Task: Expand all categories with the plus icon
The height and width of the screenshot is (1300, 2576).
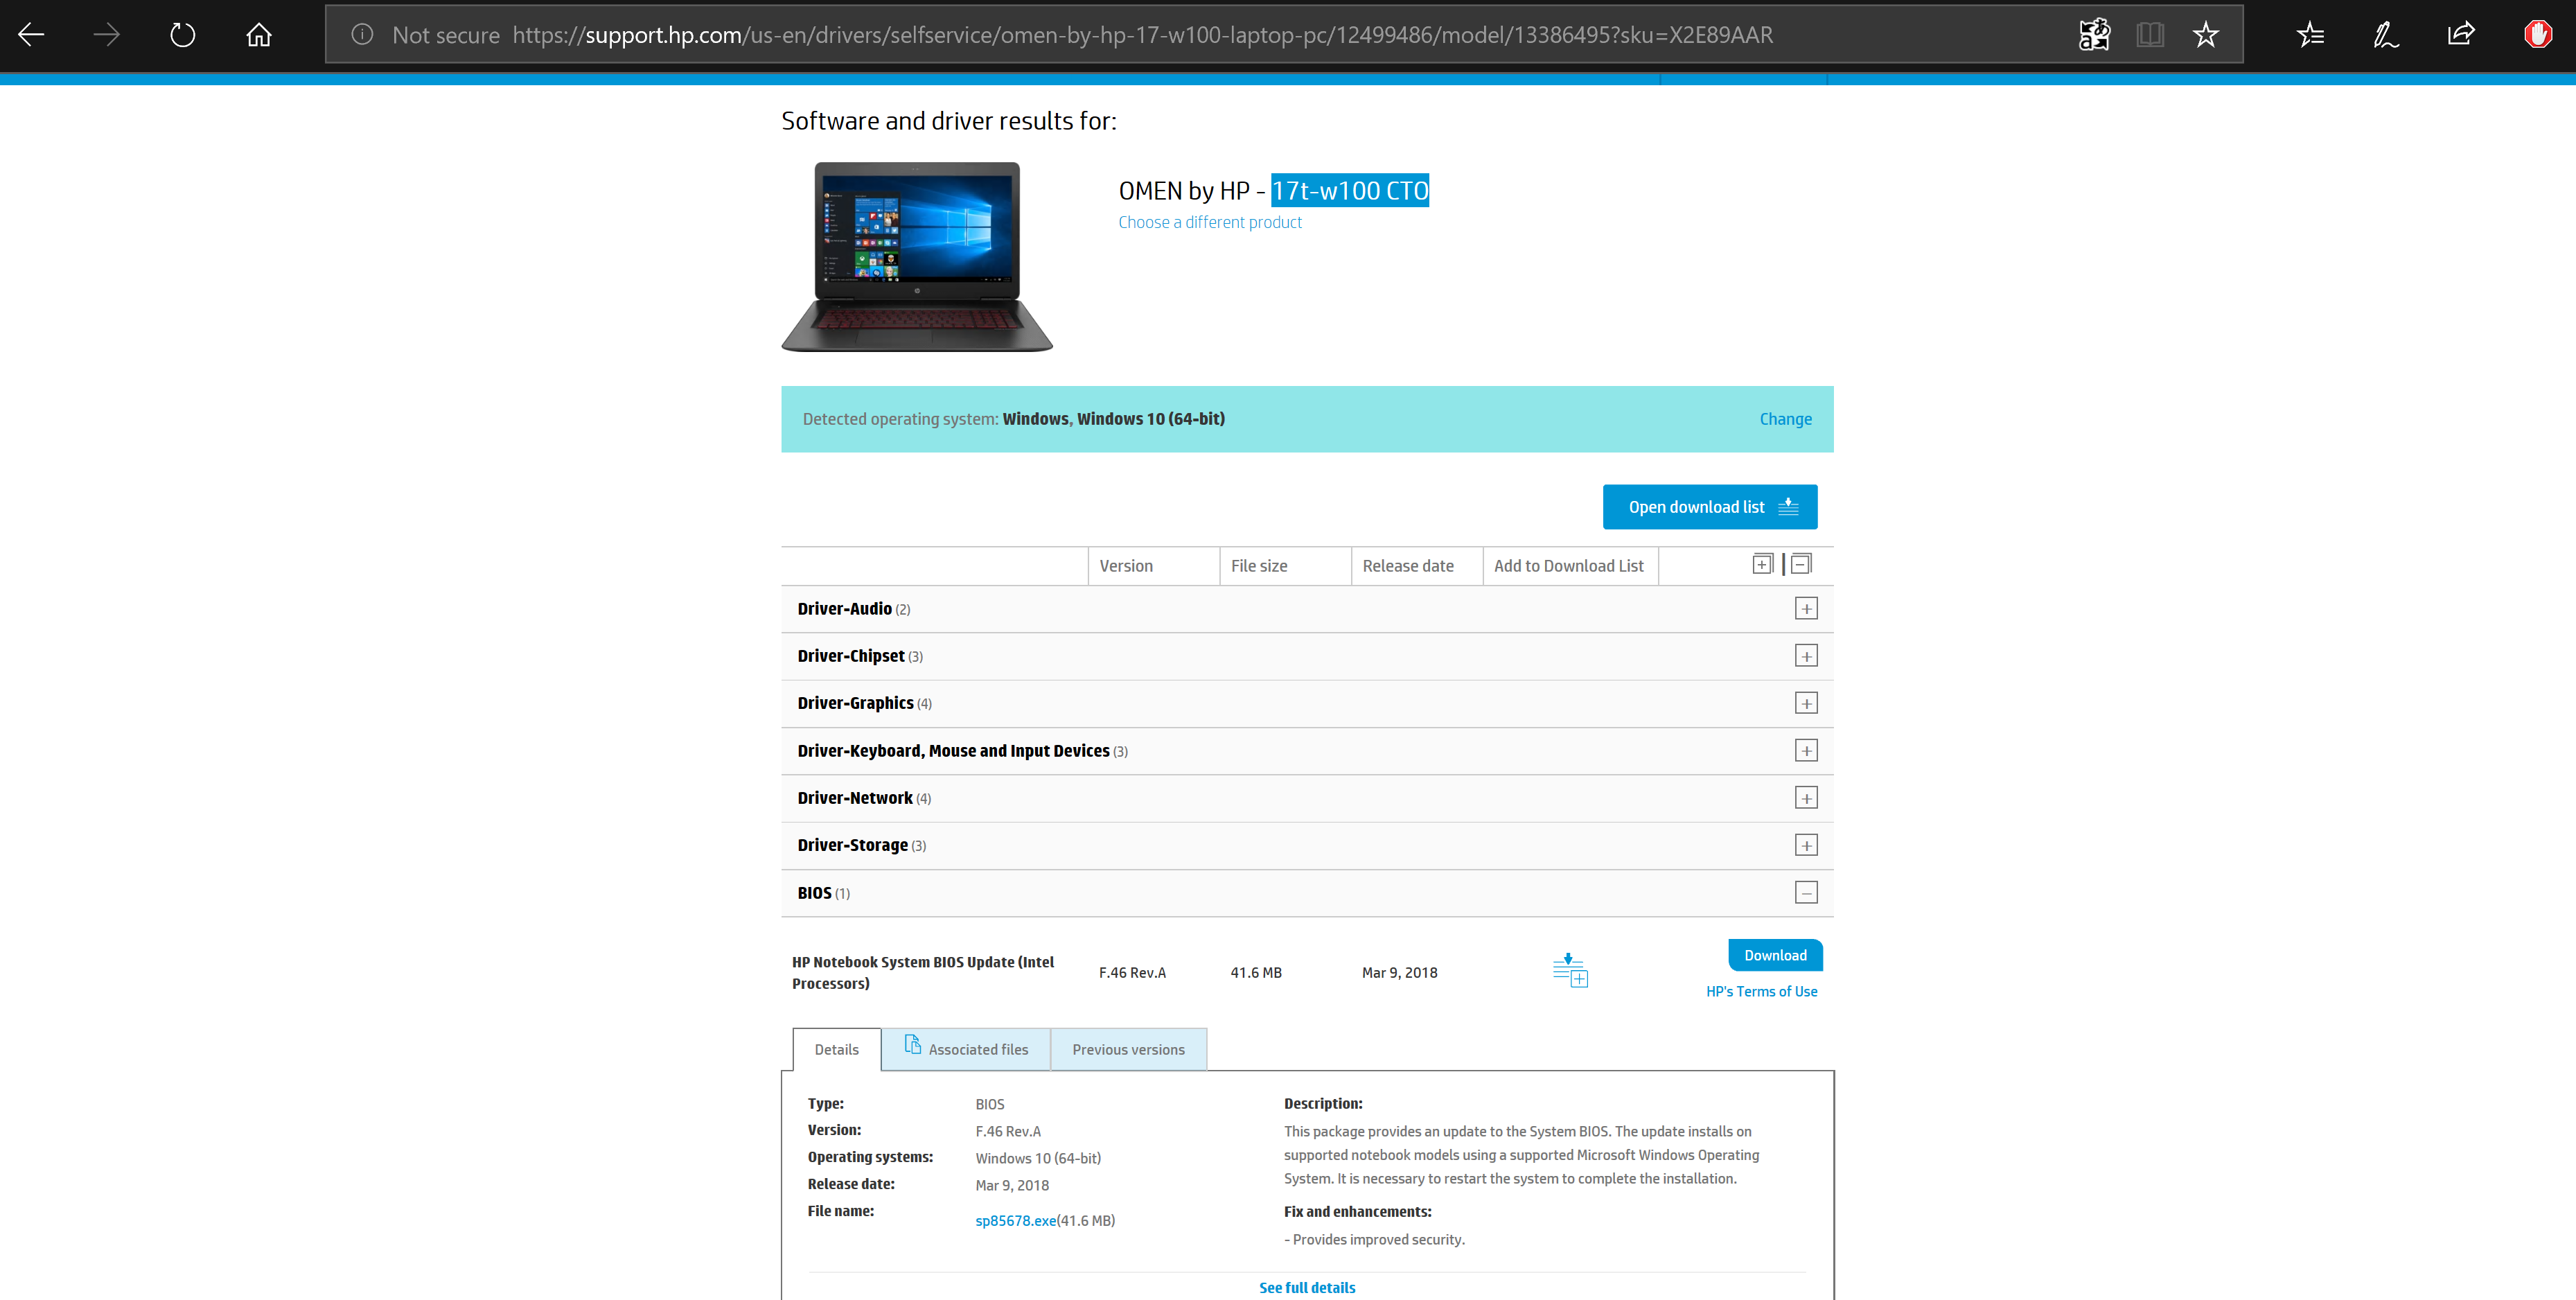Action: [1762, 565]
